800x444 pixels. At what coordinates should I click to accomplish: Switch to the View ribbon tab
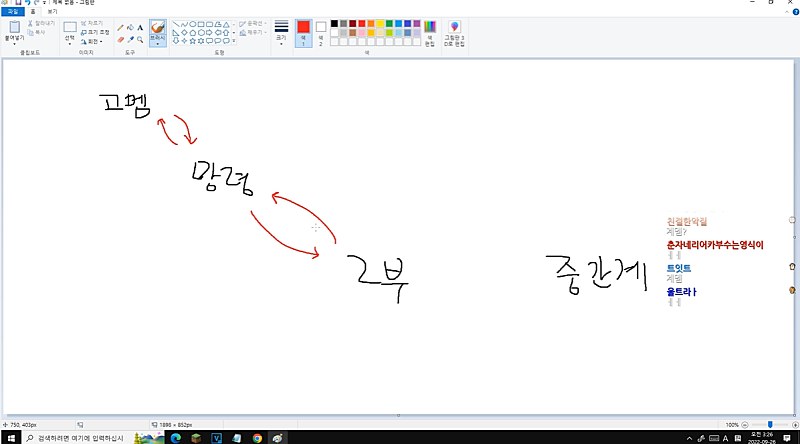(52, 12)
